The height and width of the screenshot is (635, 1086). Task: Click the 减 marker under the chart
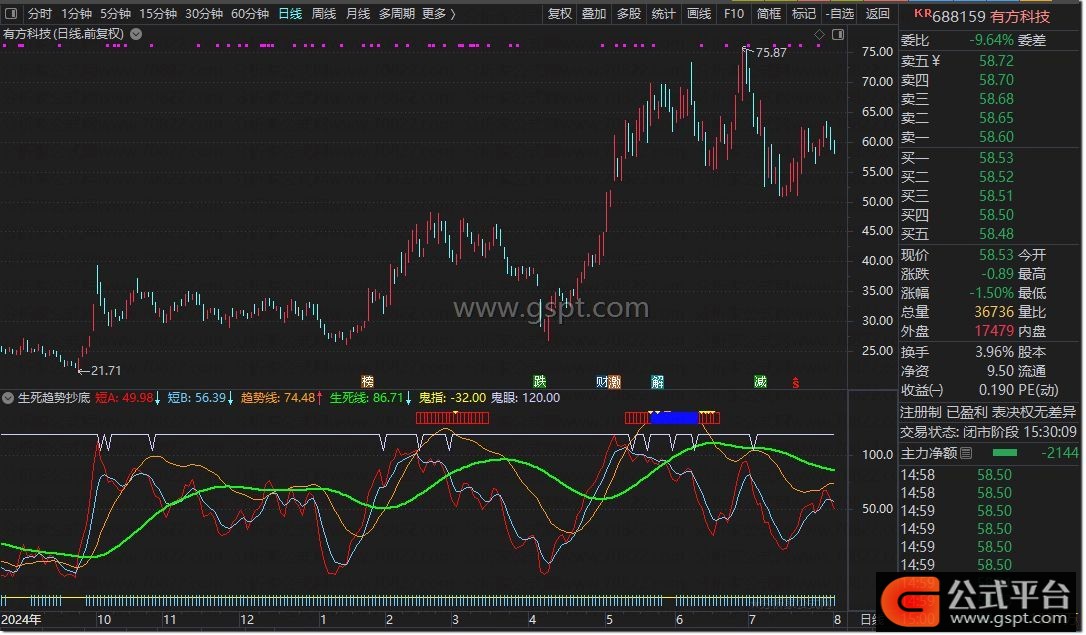(761, 381)
